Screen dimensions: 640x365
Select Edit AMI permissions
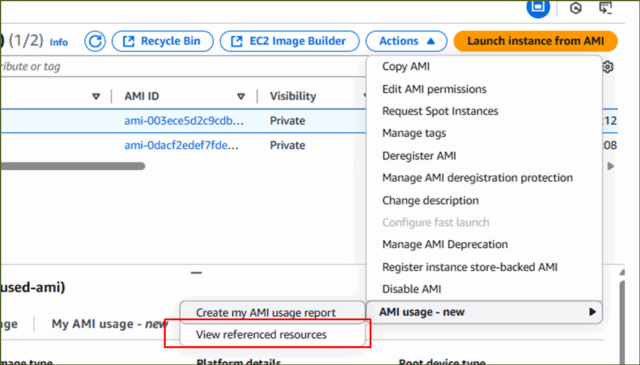tap(434, 89)
